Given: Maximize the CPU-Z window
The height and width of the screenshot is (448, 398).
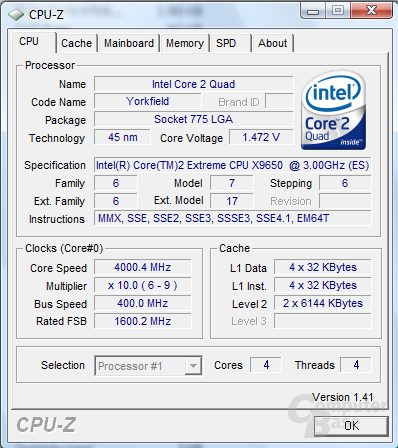Looking at the screenshot, I should pyautogui.click(x=338, y=10).
